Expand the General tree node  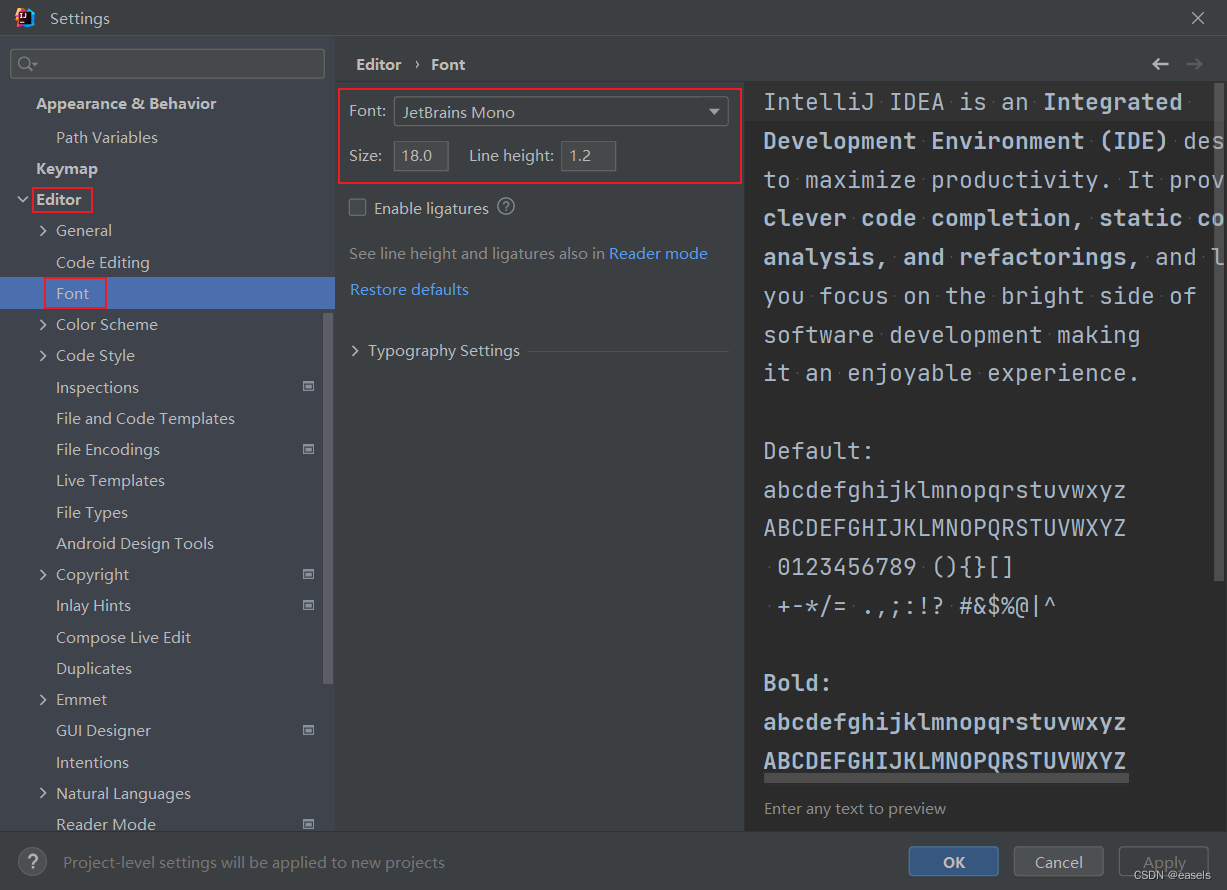43,231
